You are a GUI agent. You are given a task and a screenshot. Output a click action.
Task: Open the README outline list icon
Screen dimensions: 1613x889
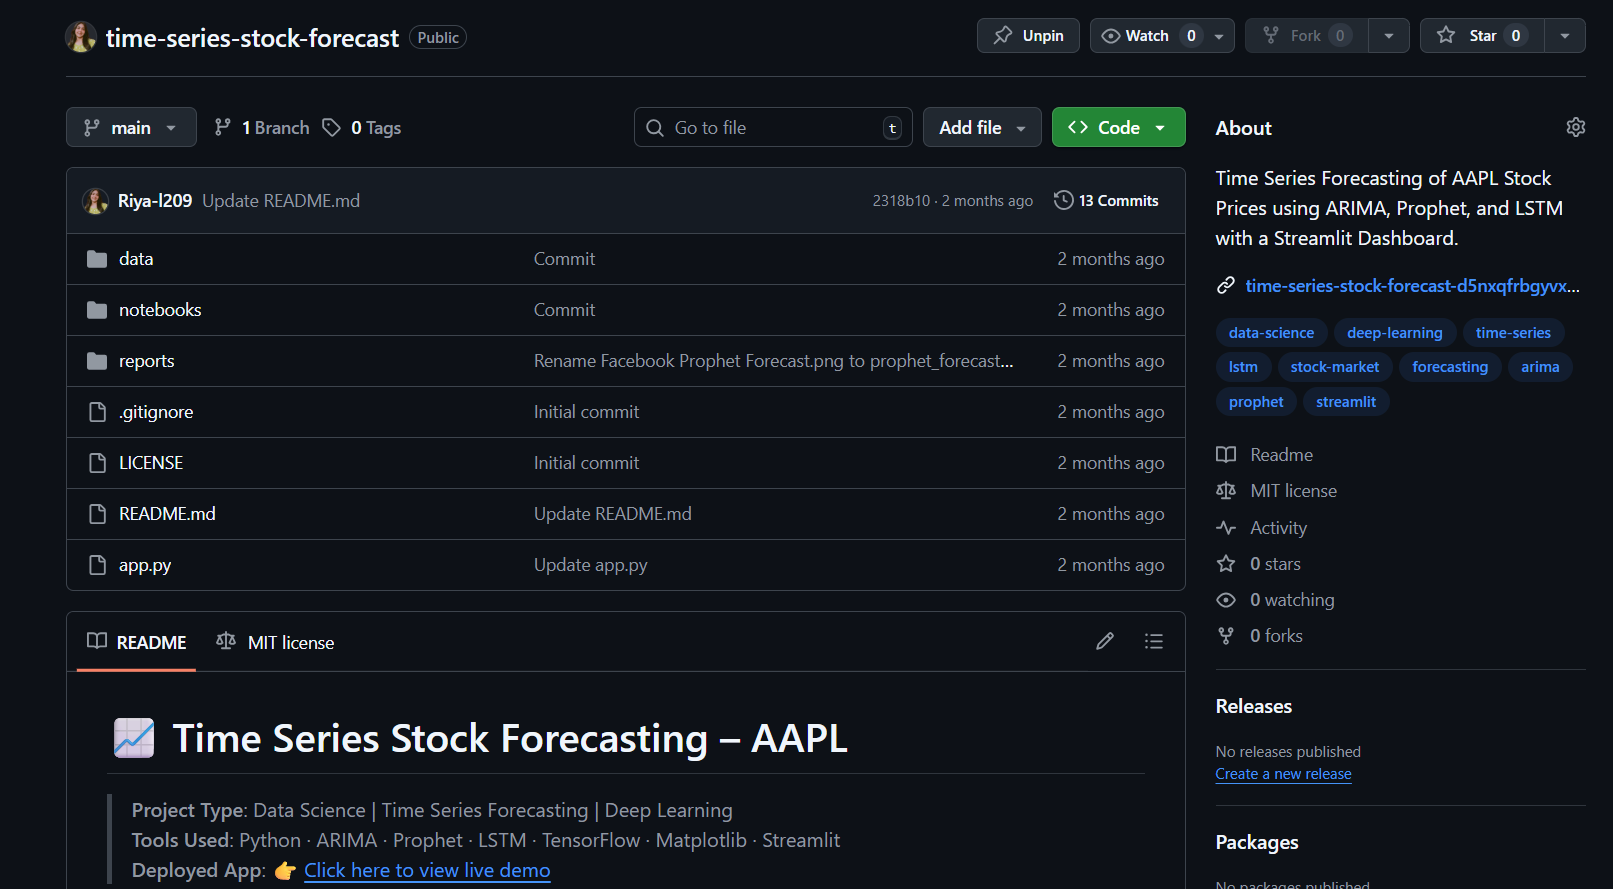pos(1153,641)
